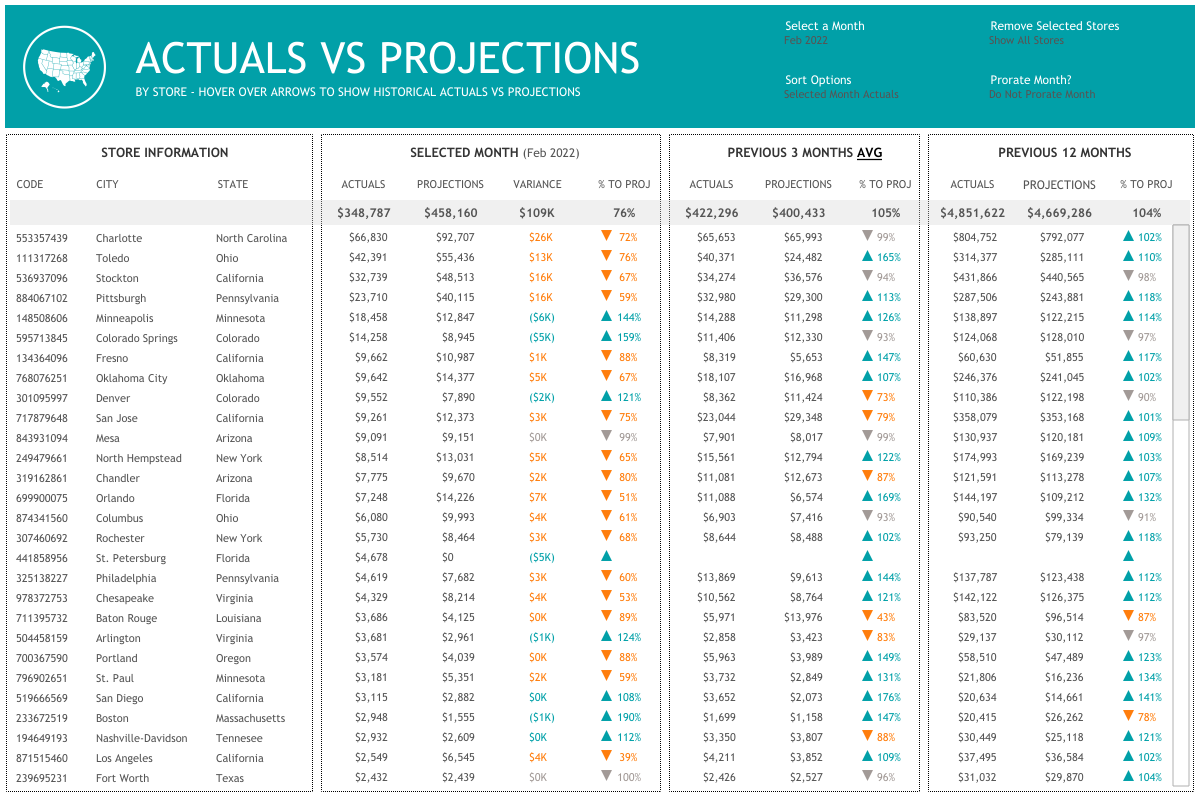The image size is (1199, 799).
Task: Click the Selected Month PROJECTIONS header
Action: pyautogui.click(x=450, y=184)
